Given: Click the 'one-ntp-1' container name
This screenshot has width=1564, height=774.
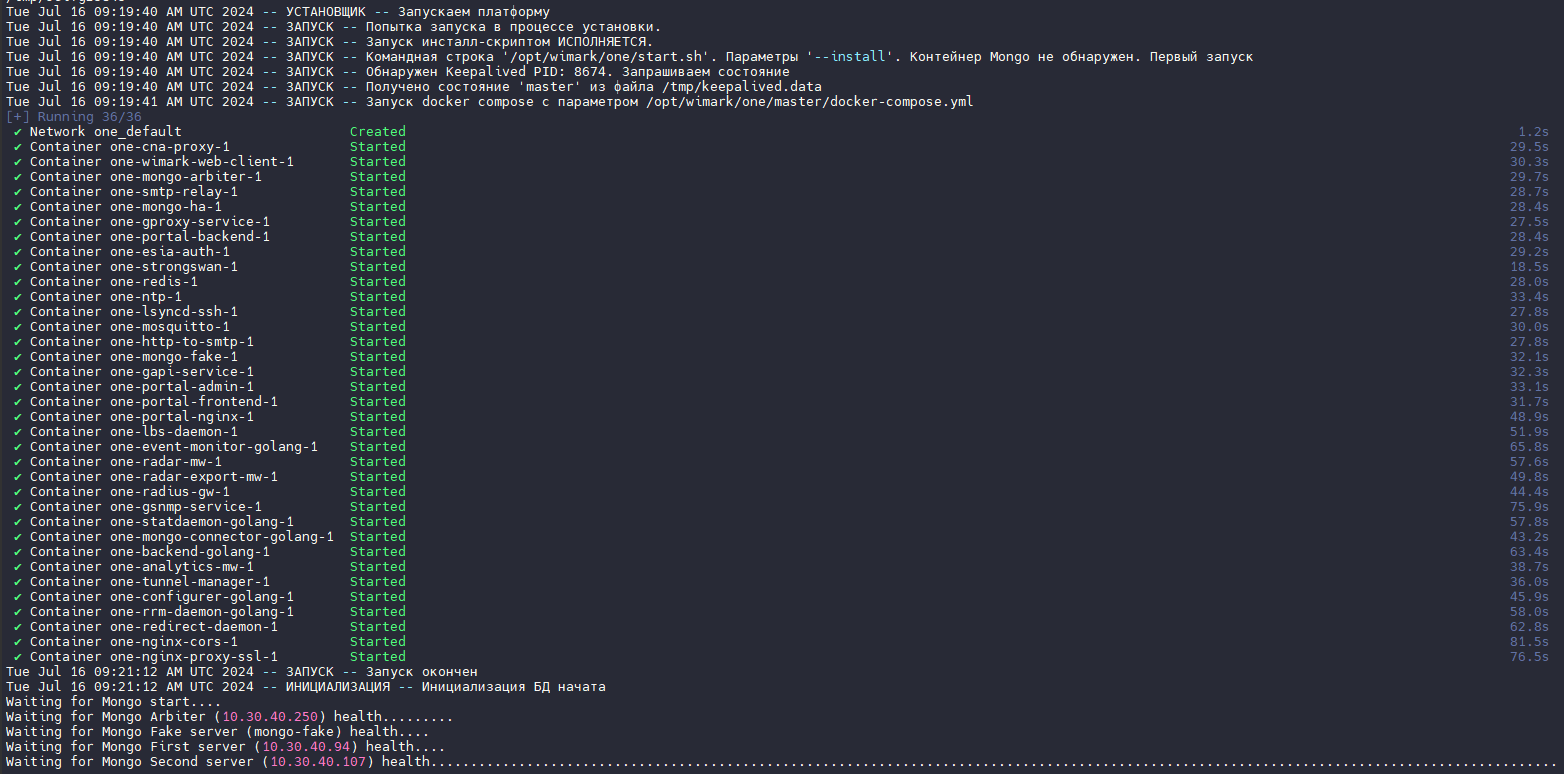Looking at the screenshot, I should pos(146,297).
